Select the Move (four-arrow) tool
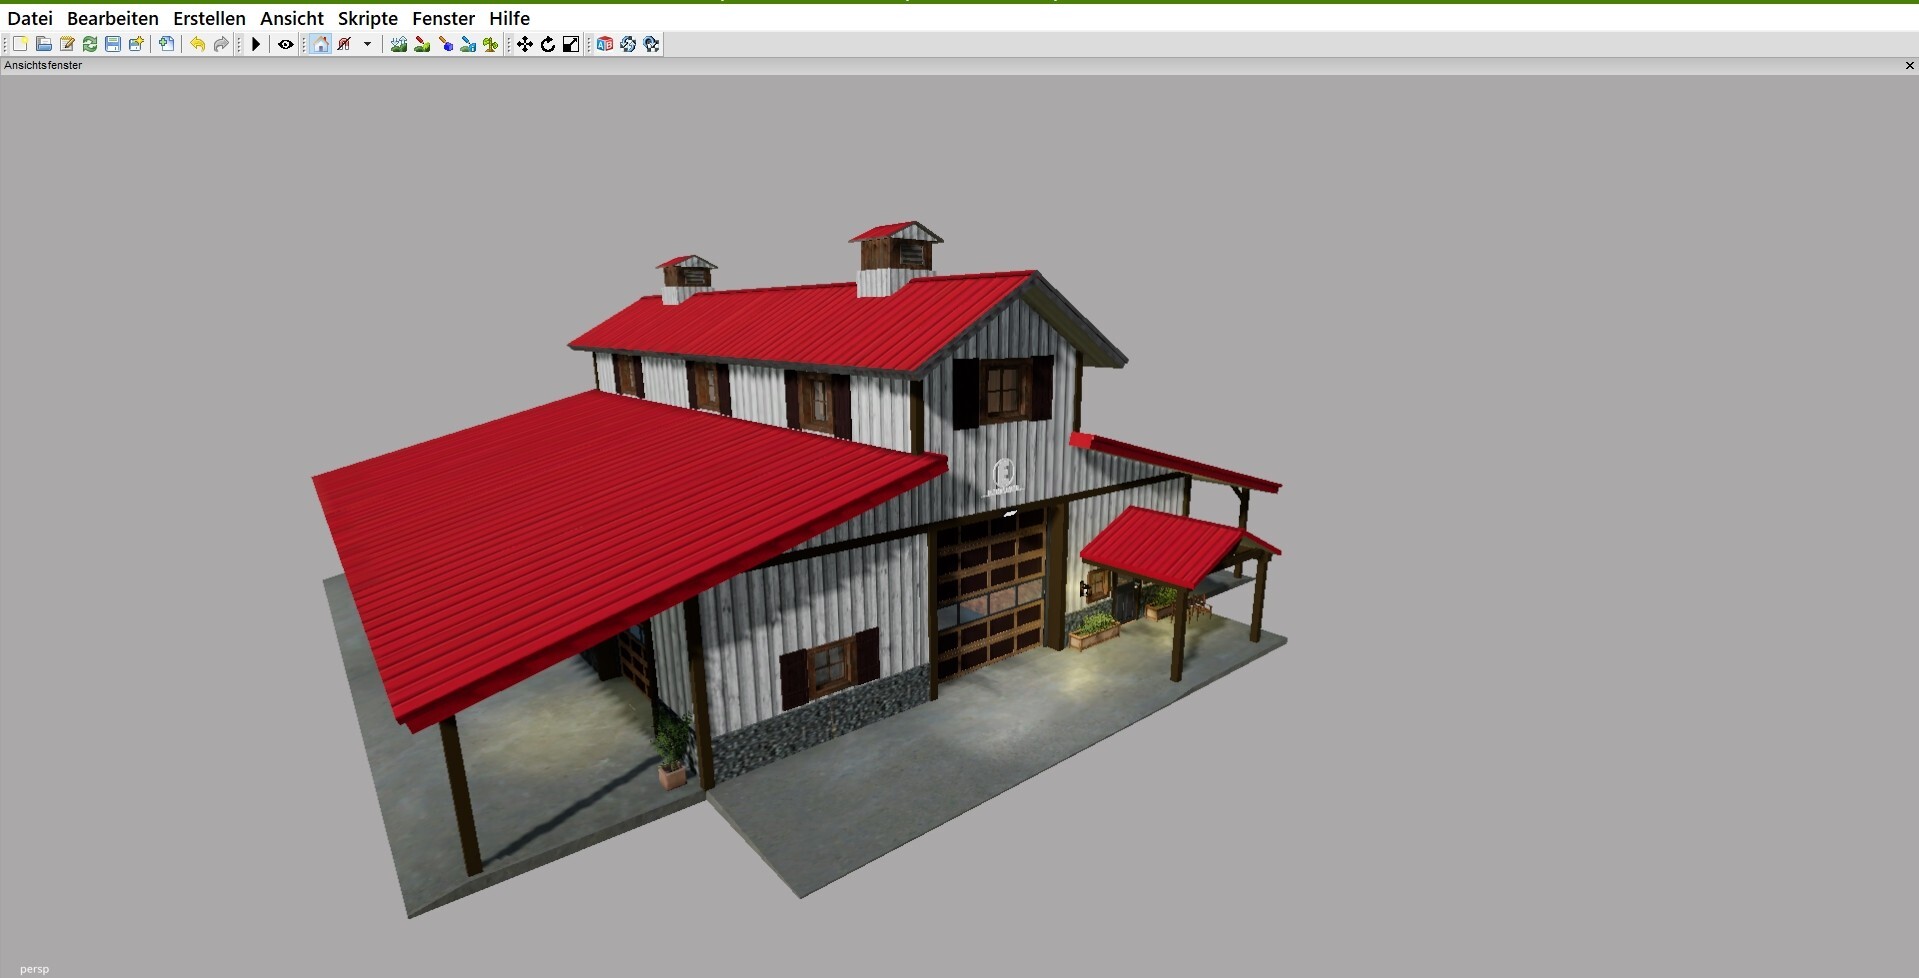Image resolution: width=1919 pixels, height=978 pixels. [x=525, y=44]
